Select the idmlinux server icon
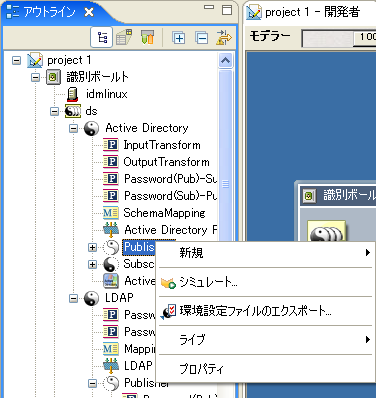Viewport: 376px width, 398px height. 72,94
